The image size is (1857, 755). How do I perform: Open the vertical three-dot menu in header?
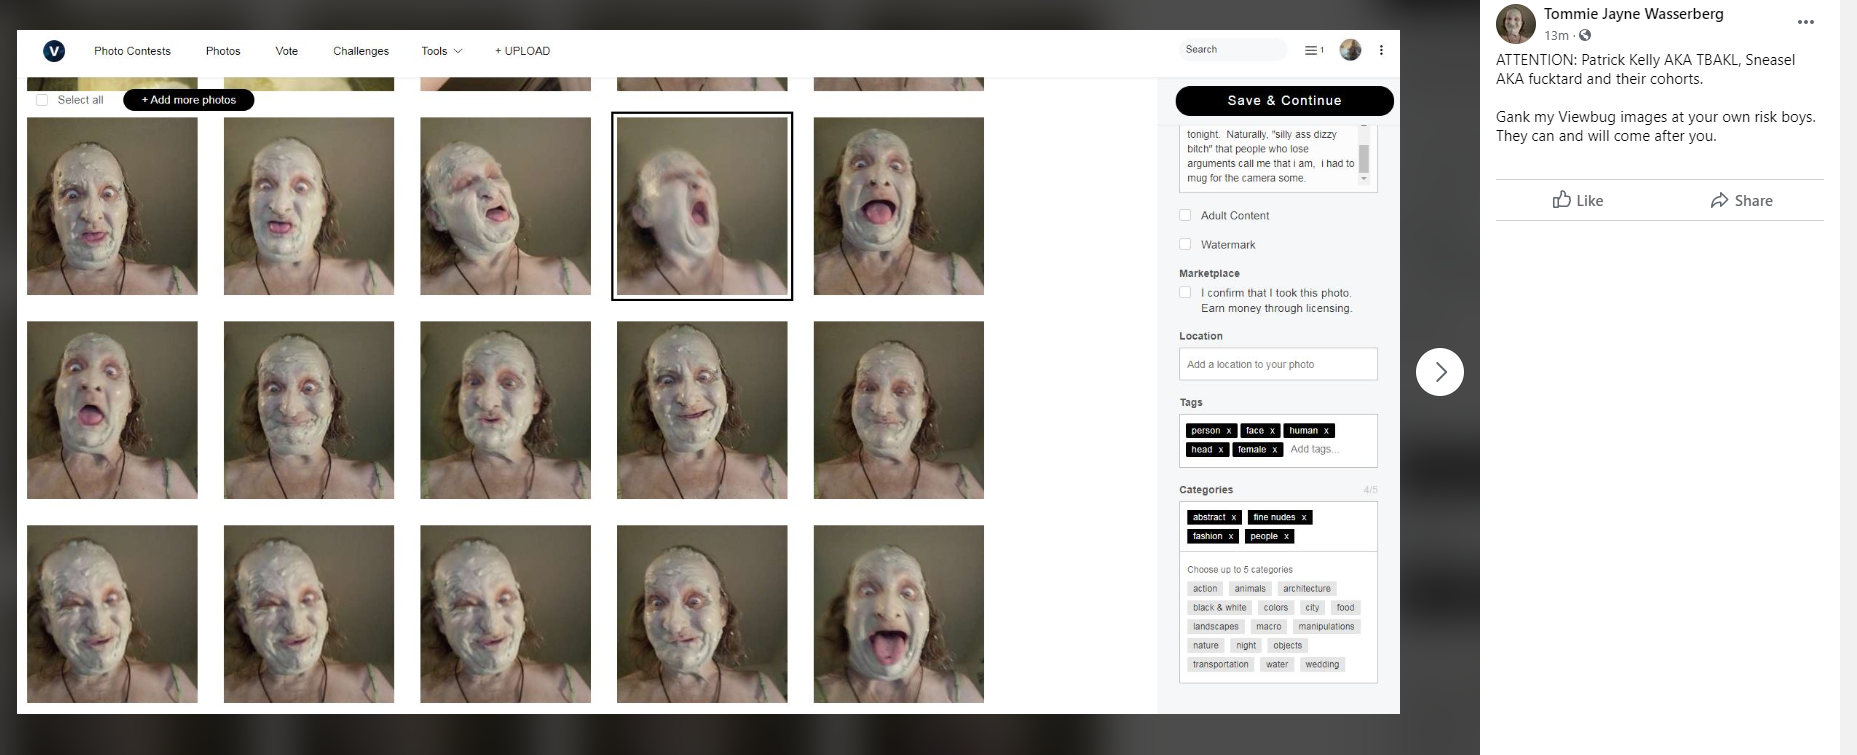(1381, 50)
